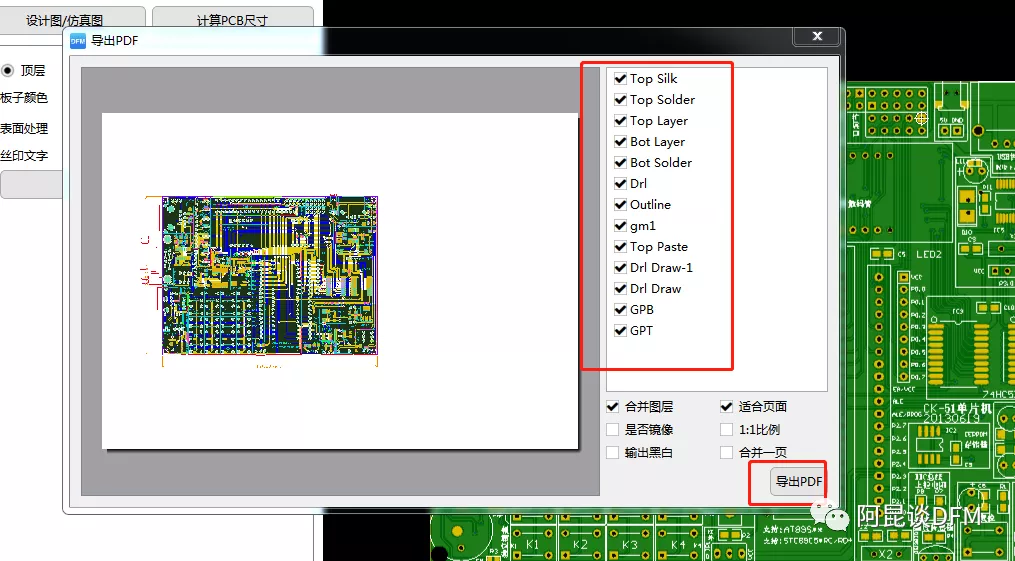
Task: Uncheck the Bot Layer checkbox
Action: tap(621, 141)
